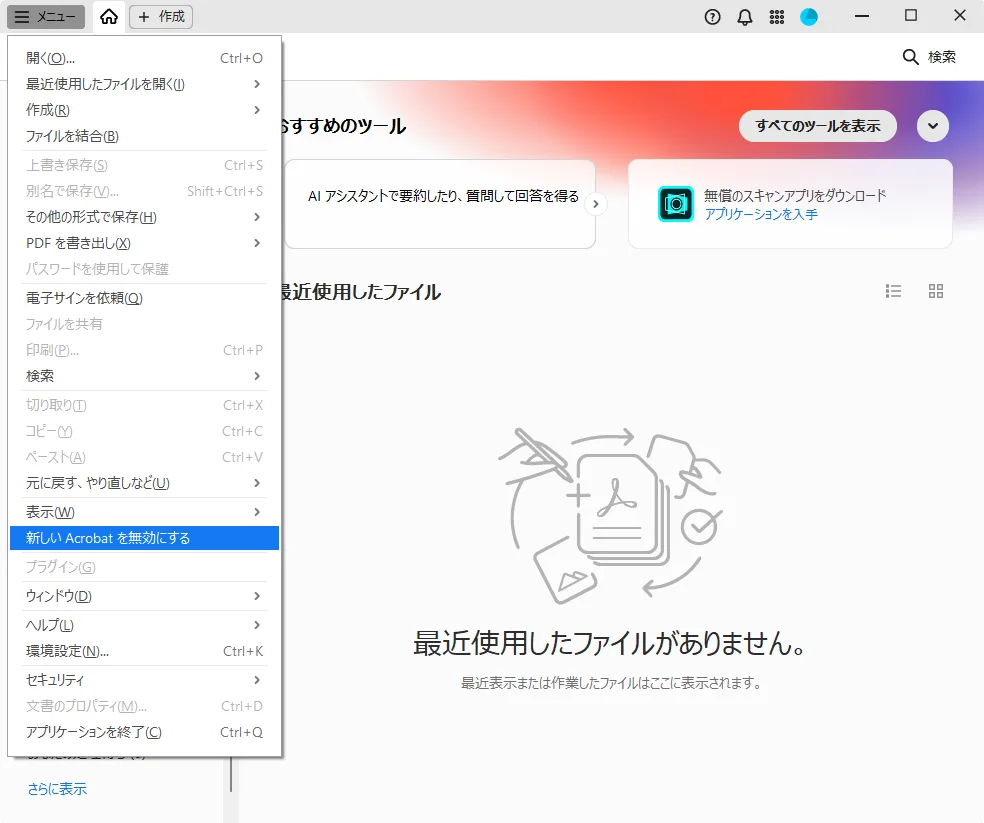The image size is (984, 823).
Task: Expand the ヘルプ(L) submenu
Action: point(144,625)
